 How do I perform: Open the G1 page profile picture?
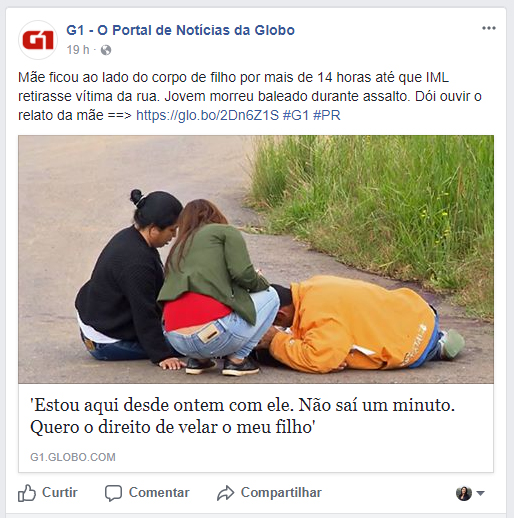pos(38,40)
